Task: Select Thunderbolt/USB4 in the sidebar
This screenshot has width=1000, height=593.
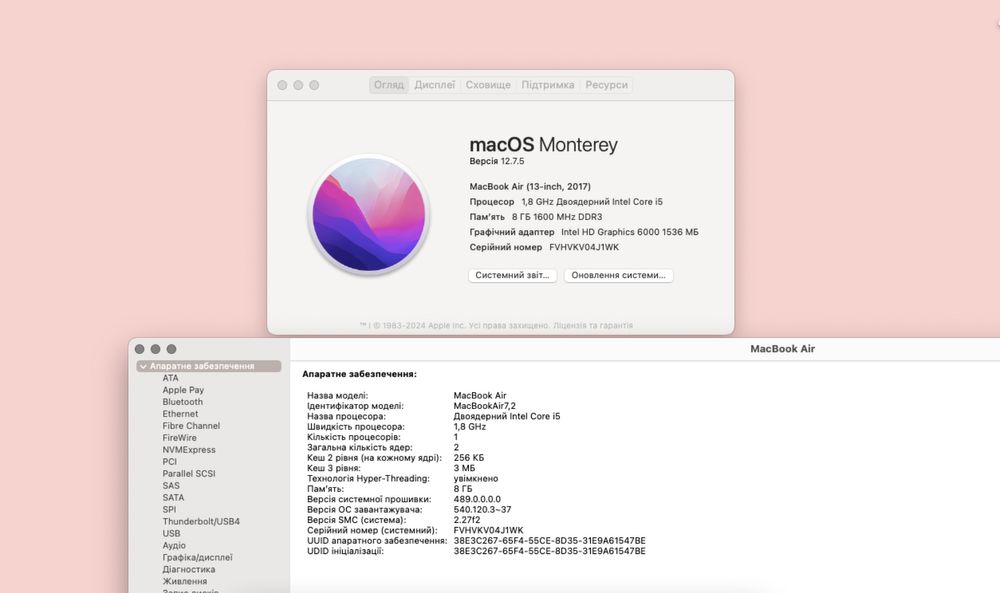Action: coord(201,522)
